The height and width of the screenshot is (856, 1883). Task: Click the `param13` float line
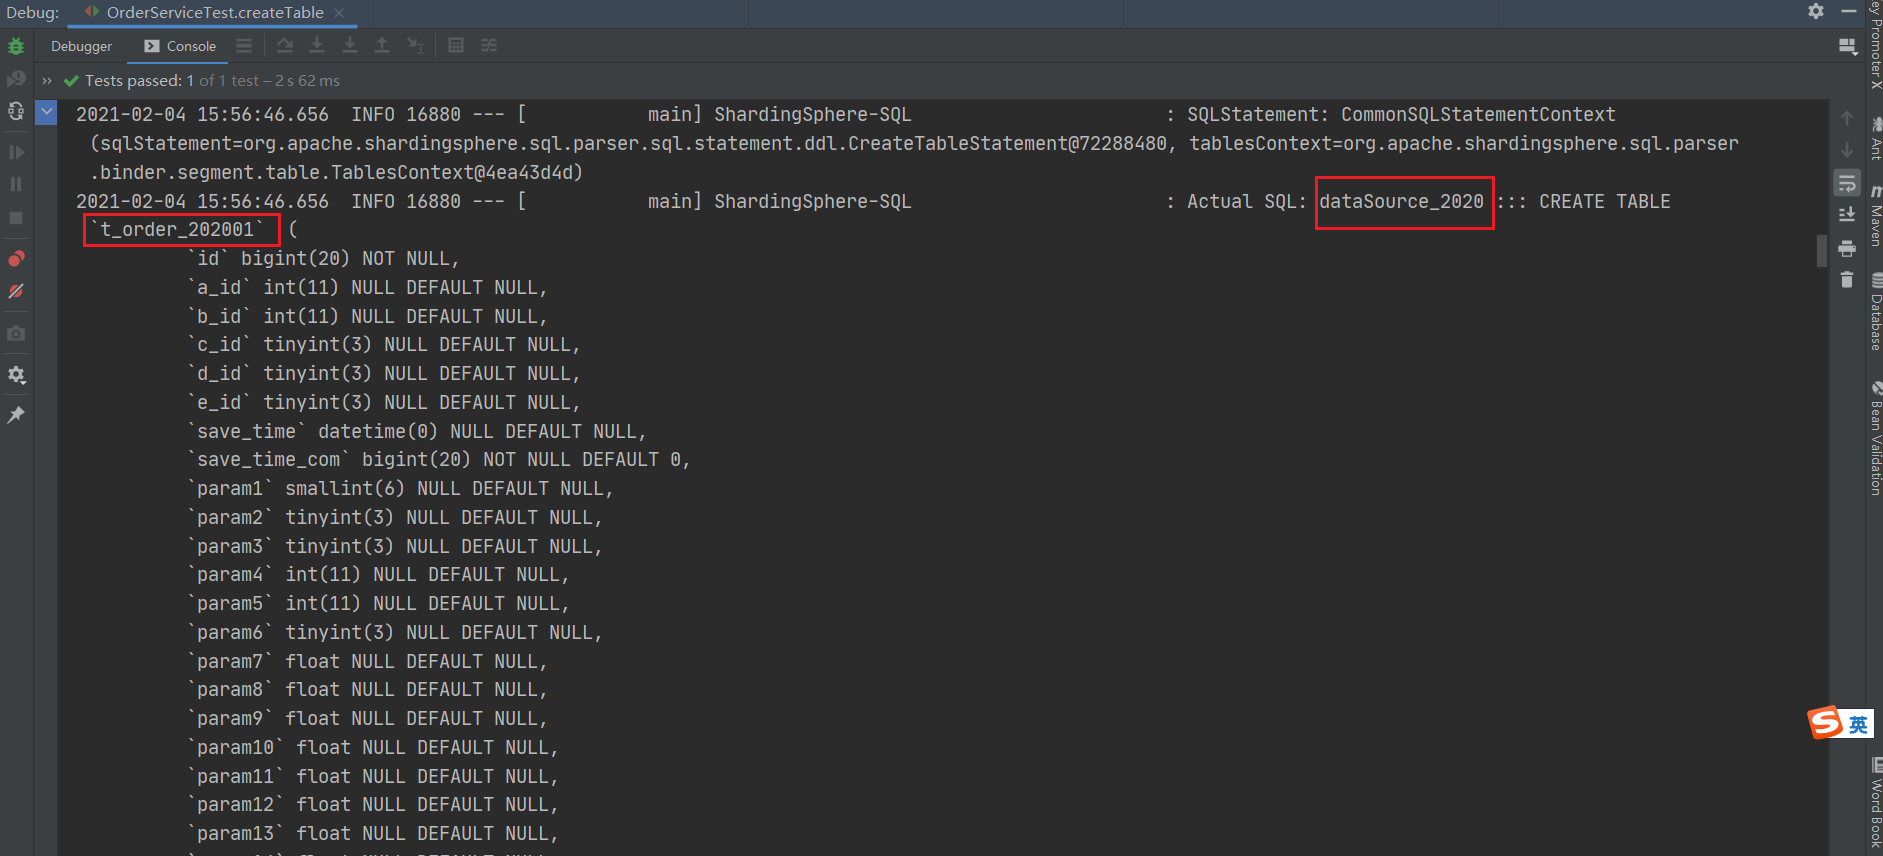click(373, 834)
